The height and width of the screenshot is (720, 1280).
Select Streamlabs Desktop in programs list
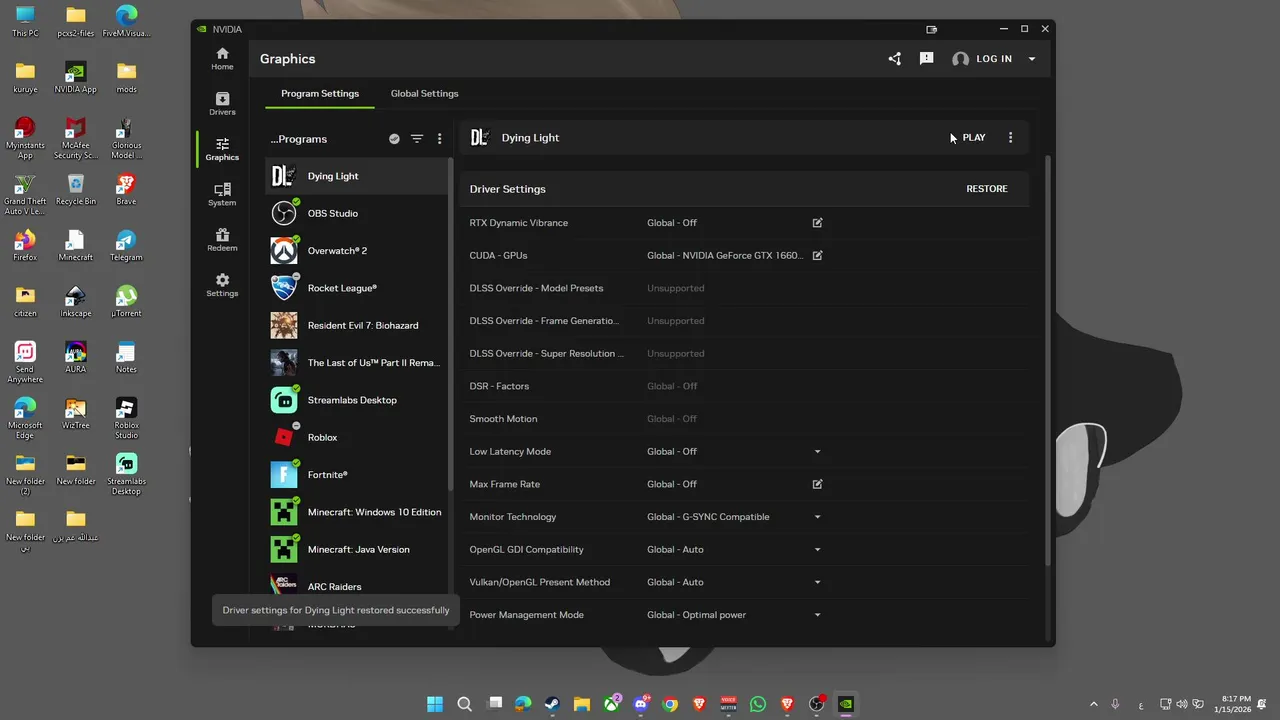pyautogui.click(x=357, y=400)
